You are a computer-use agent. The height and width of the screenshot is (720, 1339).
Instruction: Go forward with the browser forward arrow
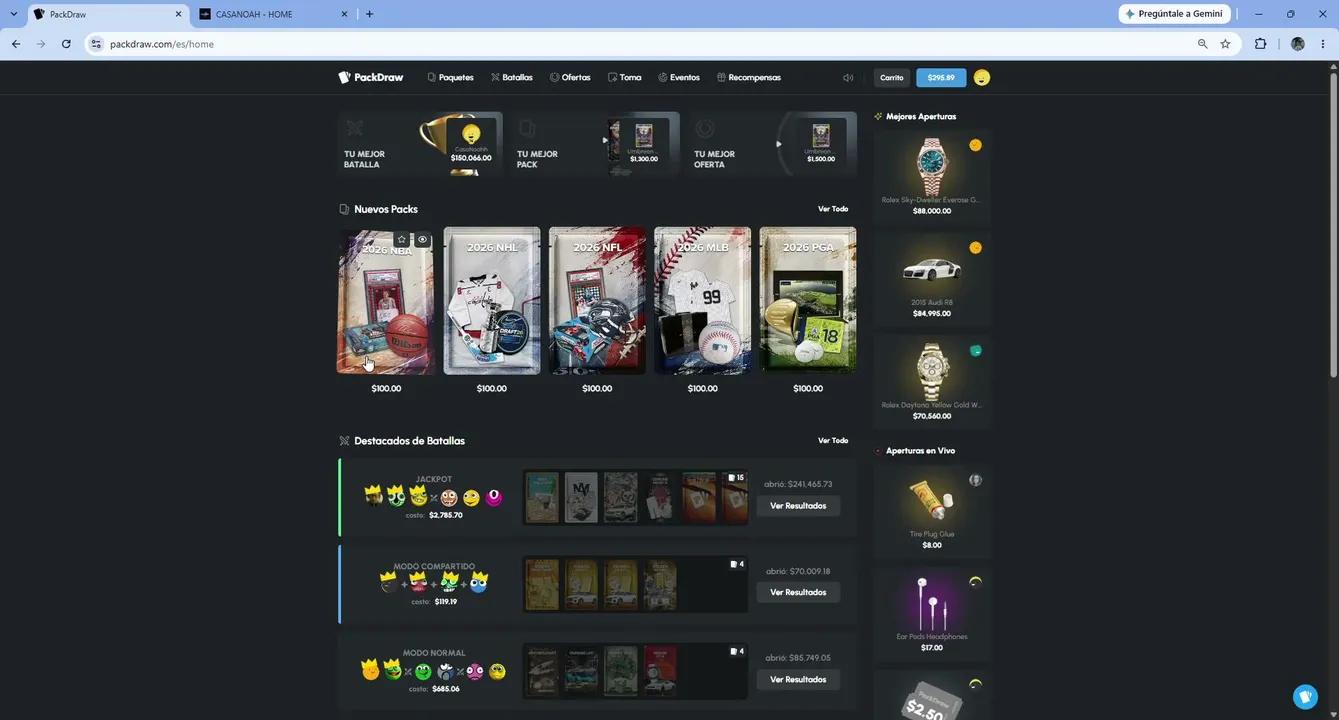[41, 44]
